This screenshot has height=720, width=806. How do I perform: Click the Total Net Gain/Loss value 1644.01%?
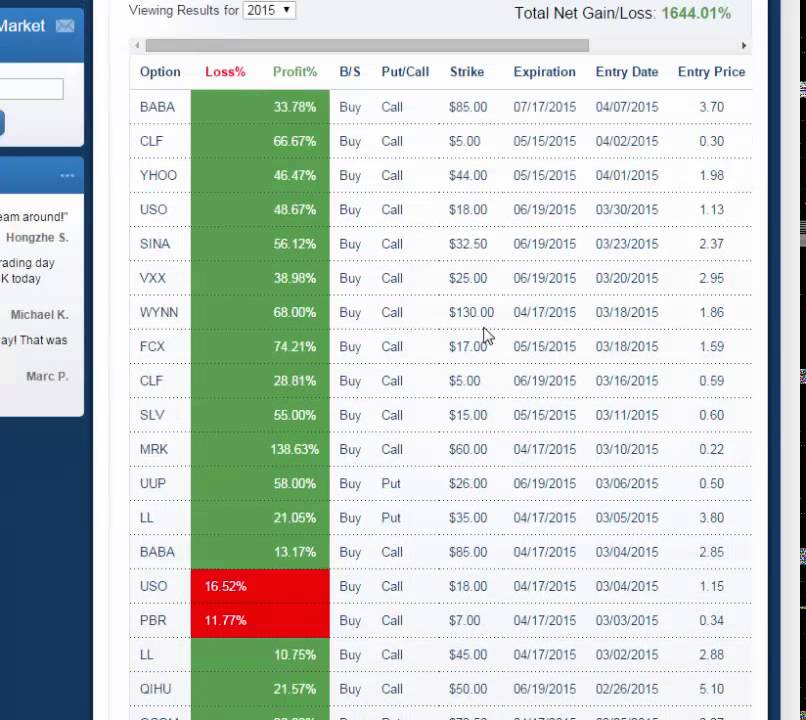pos(696,13)
